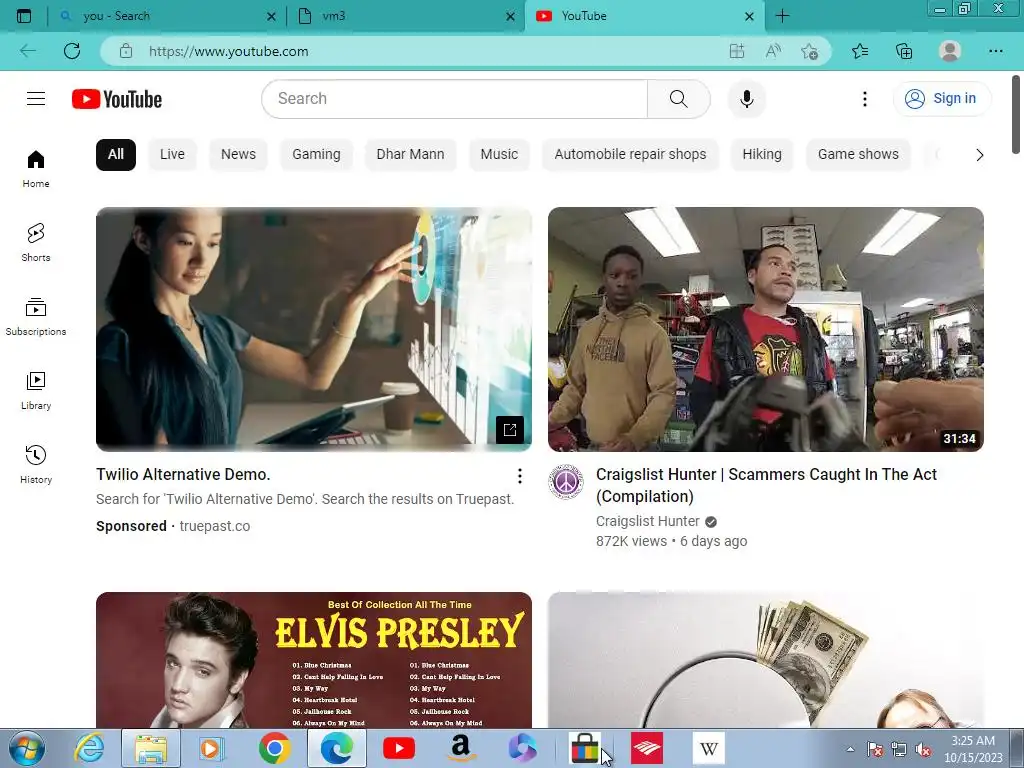View site information lock icon
Screen dimensions: 1024x768
coord(126,51)
